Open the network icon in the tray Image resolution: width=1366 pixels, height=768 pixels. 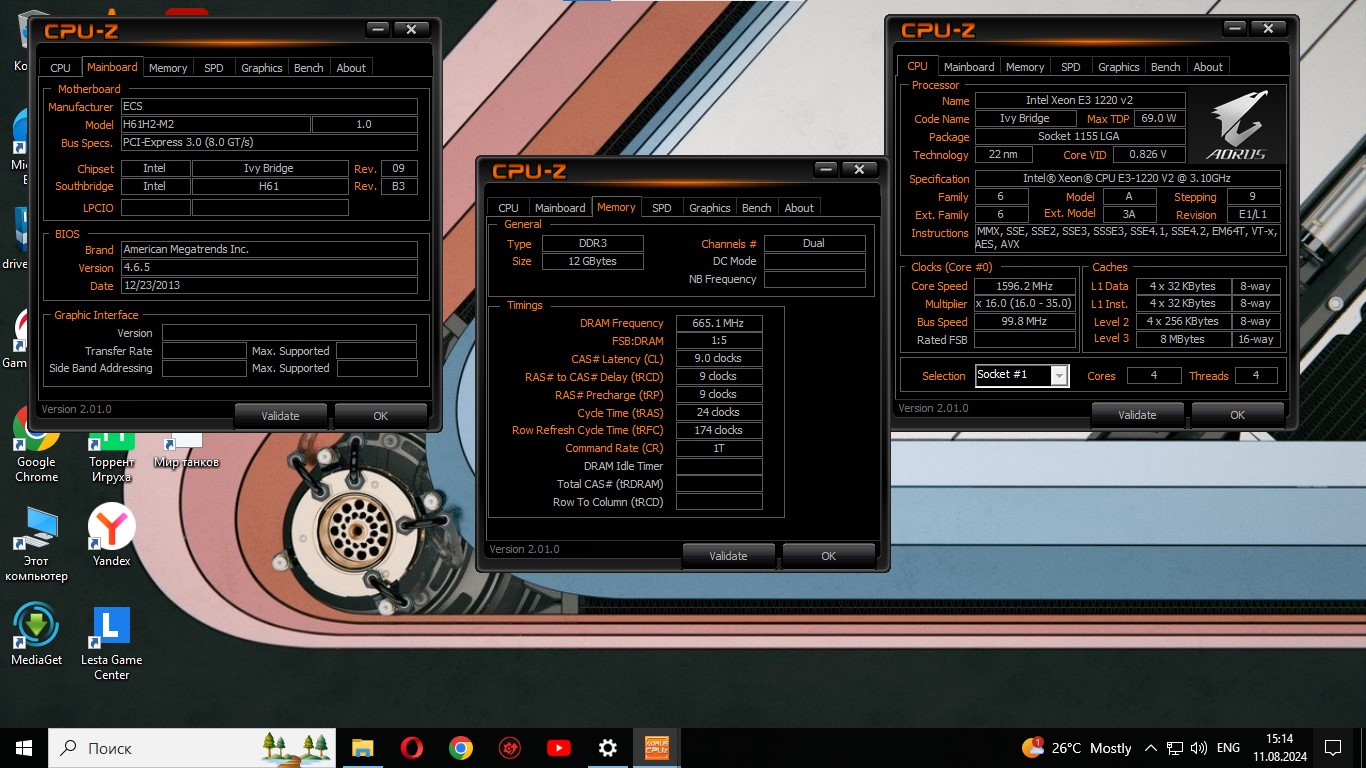[1176, 748]
